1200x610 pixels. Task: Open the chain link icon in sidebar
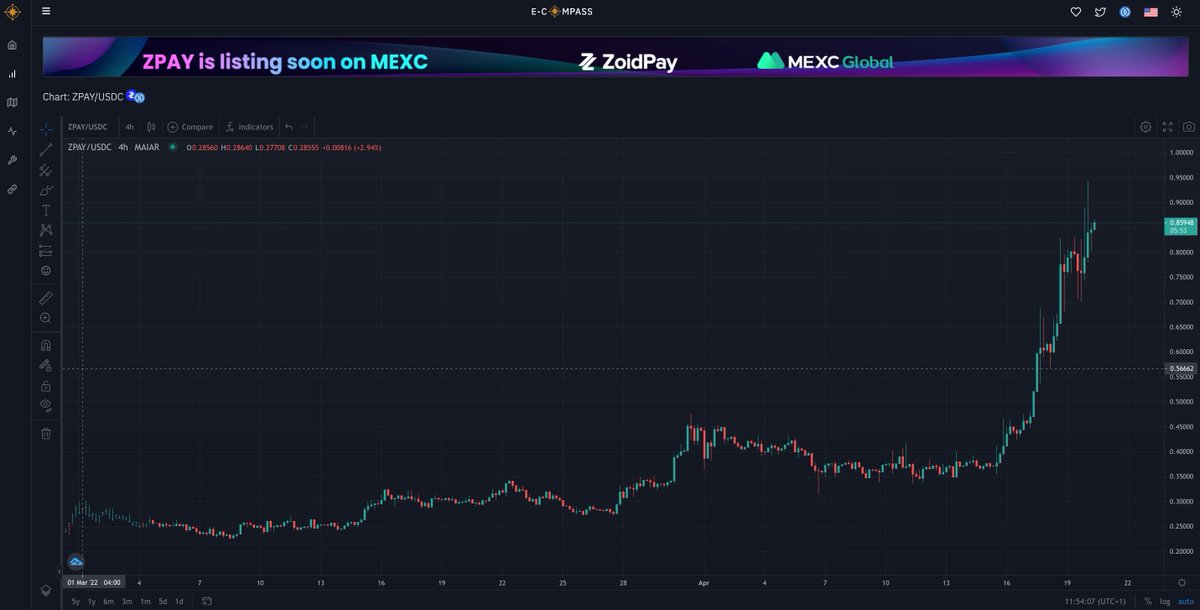tap(12, 188)
